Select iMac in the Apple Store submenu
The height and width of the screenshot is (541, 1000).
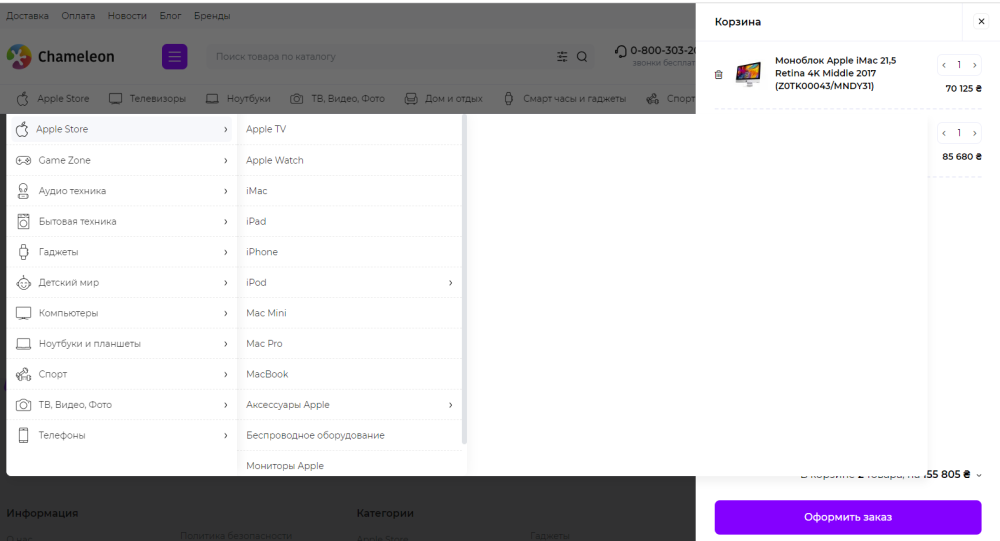pyautogui.click(x=256, y=191)
